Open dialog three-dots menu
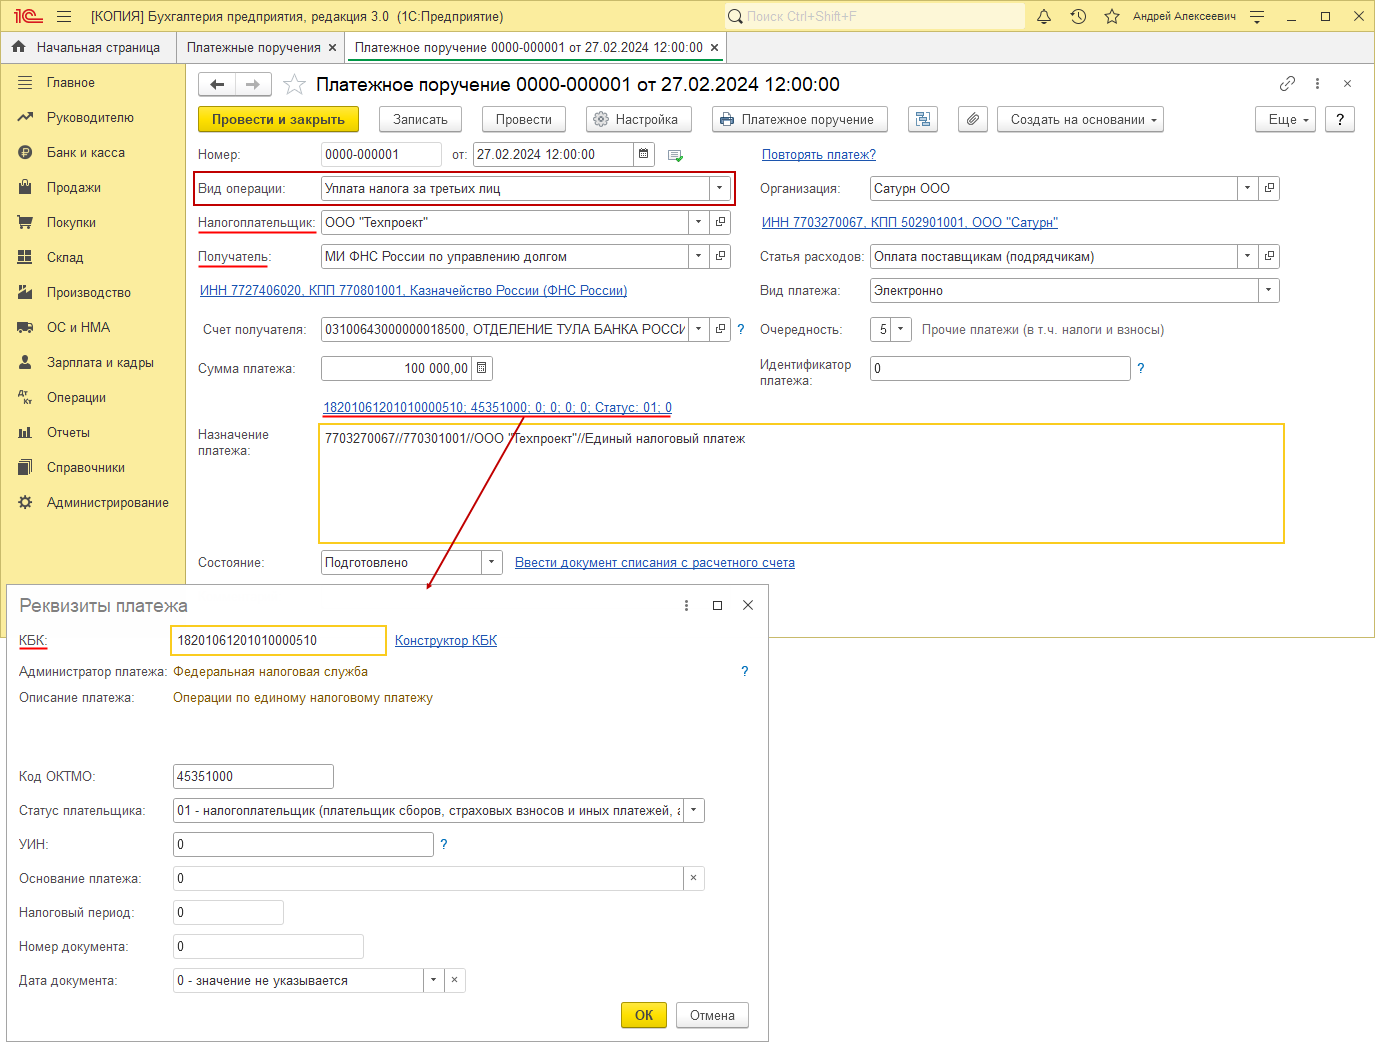1375x1044 pixels. tap(686, 605)
